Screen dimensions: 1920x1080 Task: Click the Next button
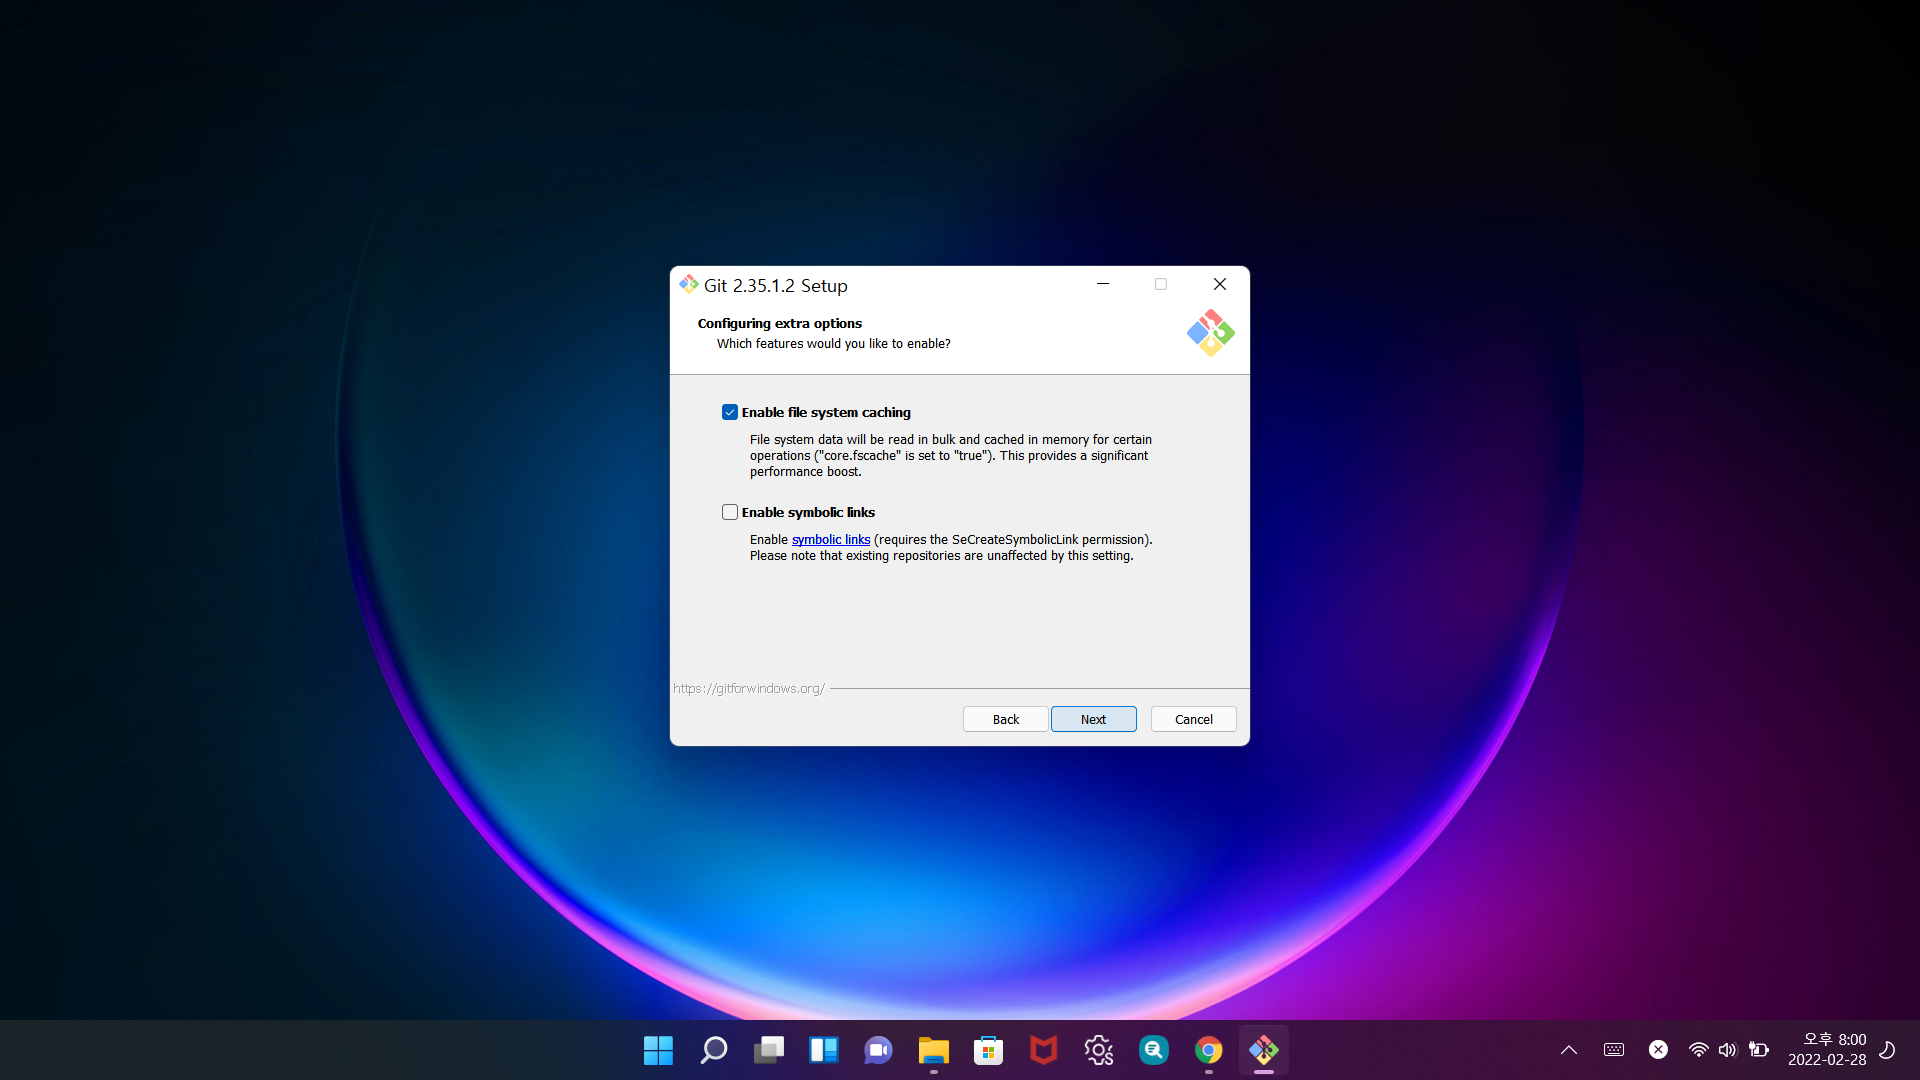pyautogui.click(x=1093, y=719)
